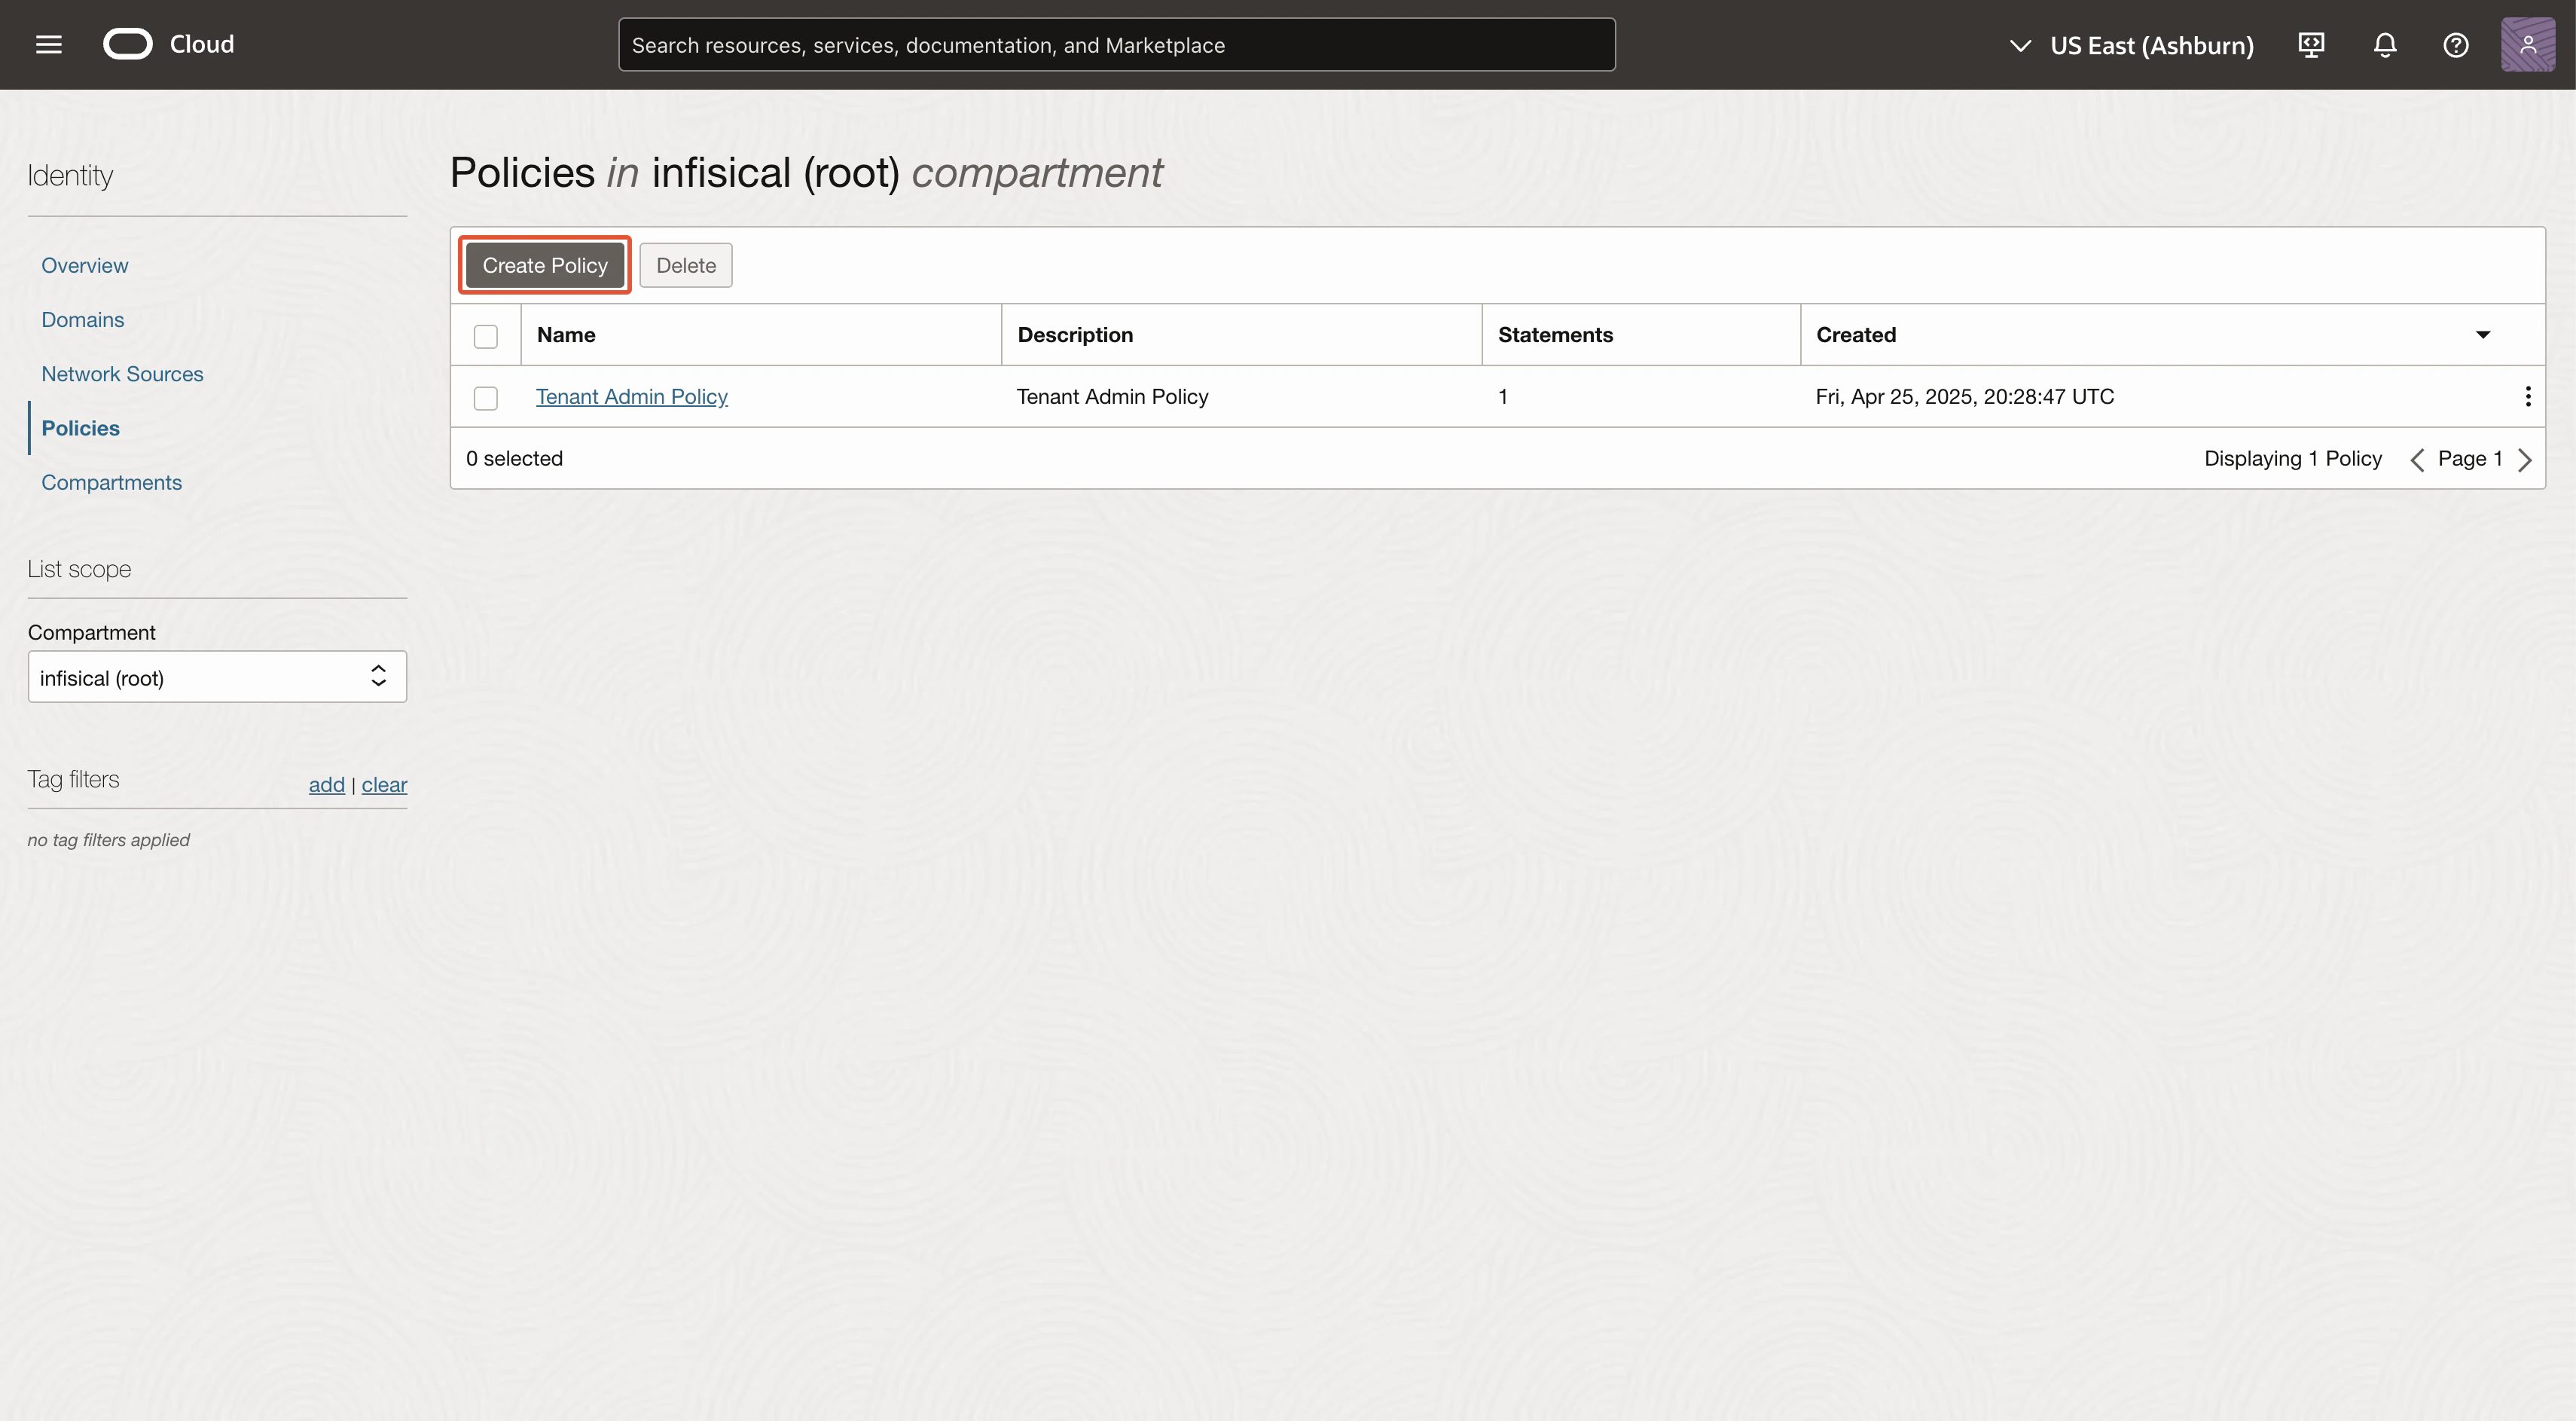Click the 'Displaying 1 Policy' text
The width and height of the screenshot is (2576, 1421).
click(x=2293, y=458)
